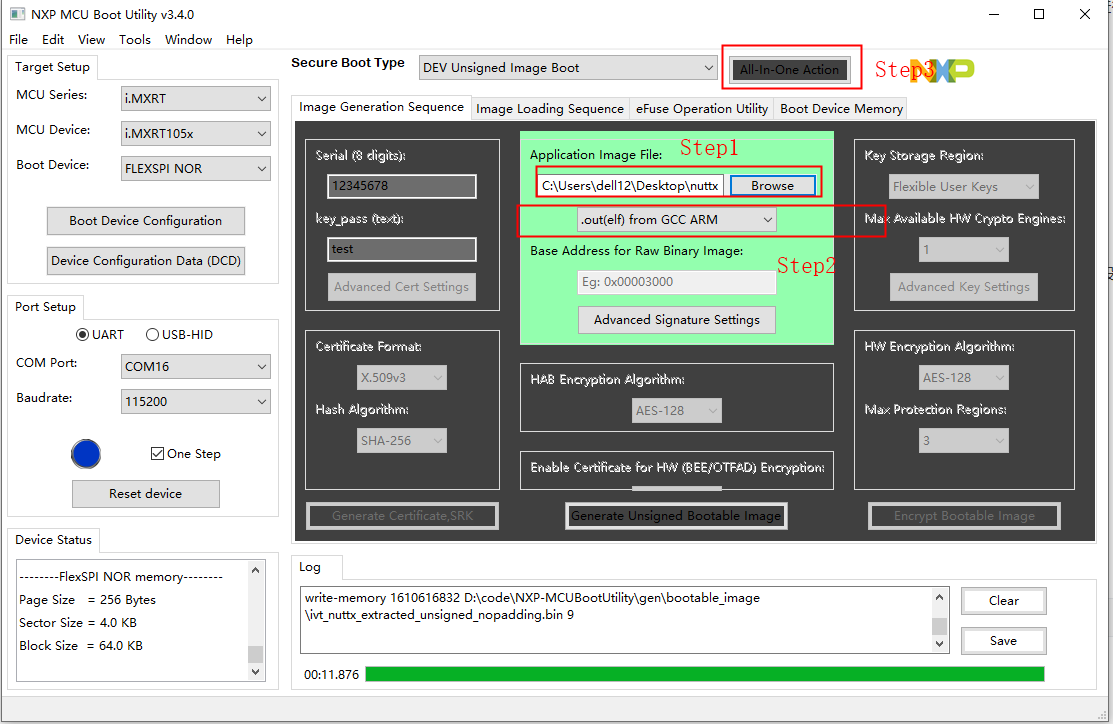1113x724 pixels.
Task: Open the MCU Series dropdown
Action: point(195,99)
